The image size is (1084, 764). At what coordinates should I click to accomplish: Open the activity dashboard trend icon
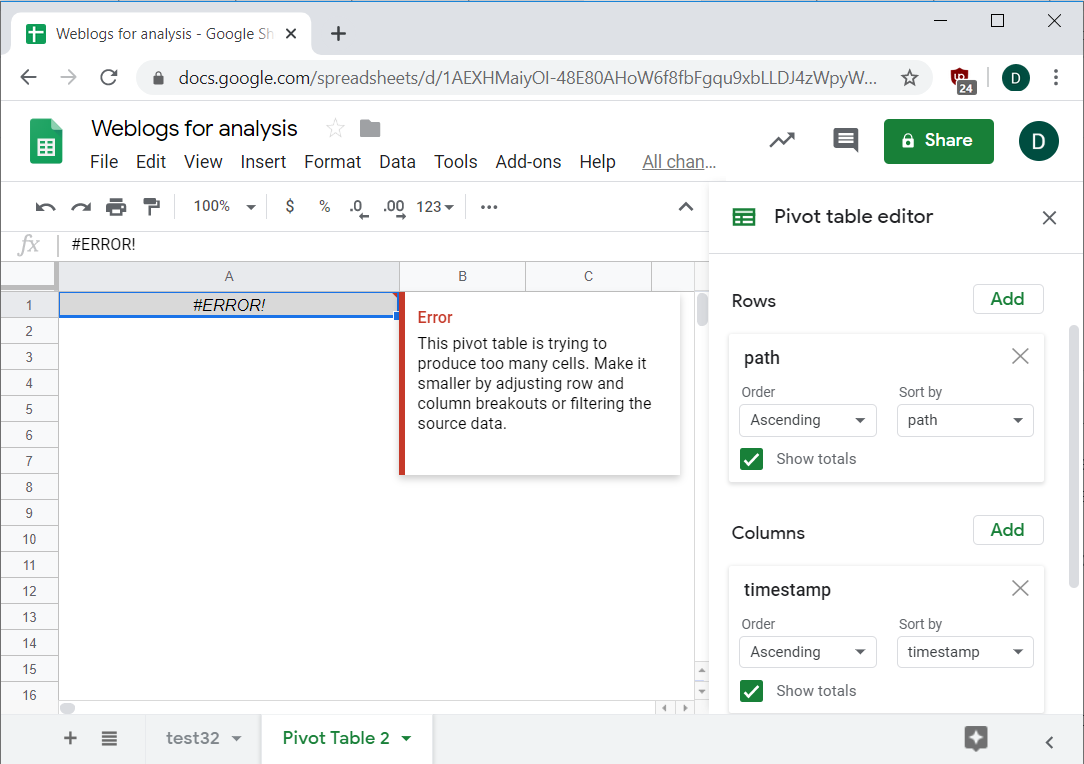click(x=782, y=141)
